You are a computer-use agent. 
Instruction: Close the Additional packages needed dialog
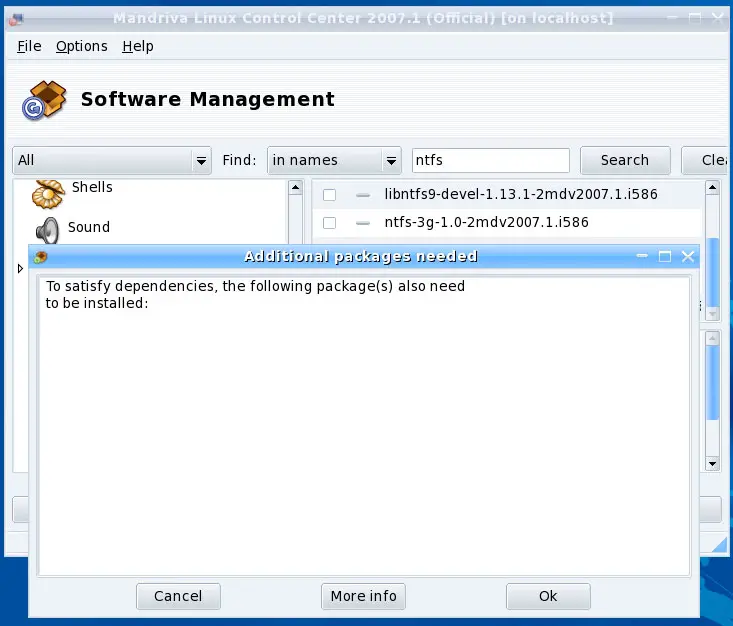688,256
